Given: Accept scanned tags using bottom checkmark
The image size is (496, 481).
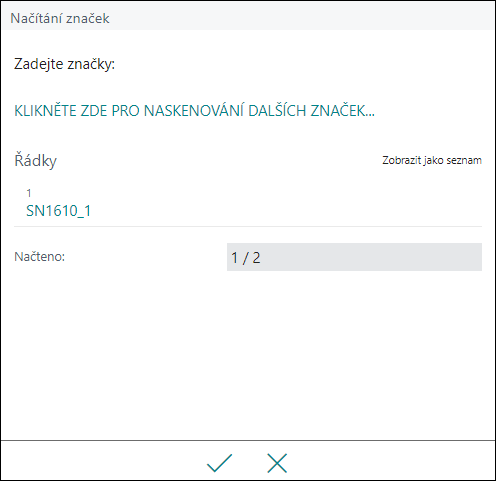Looking at the screenshot, I should (219, 463).
